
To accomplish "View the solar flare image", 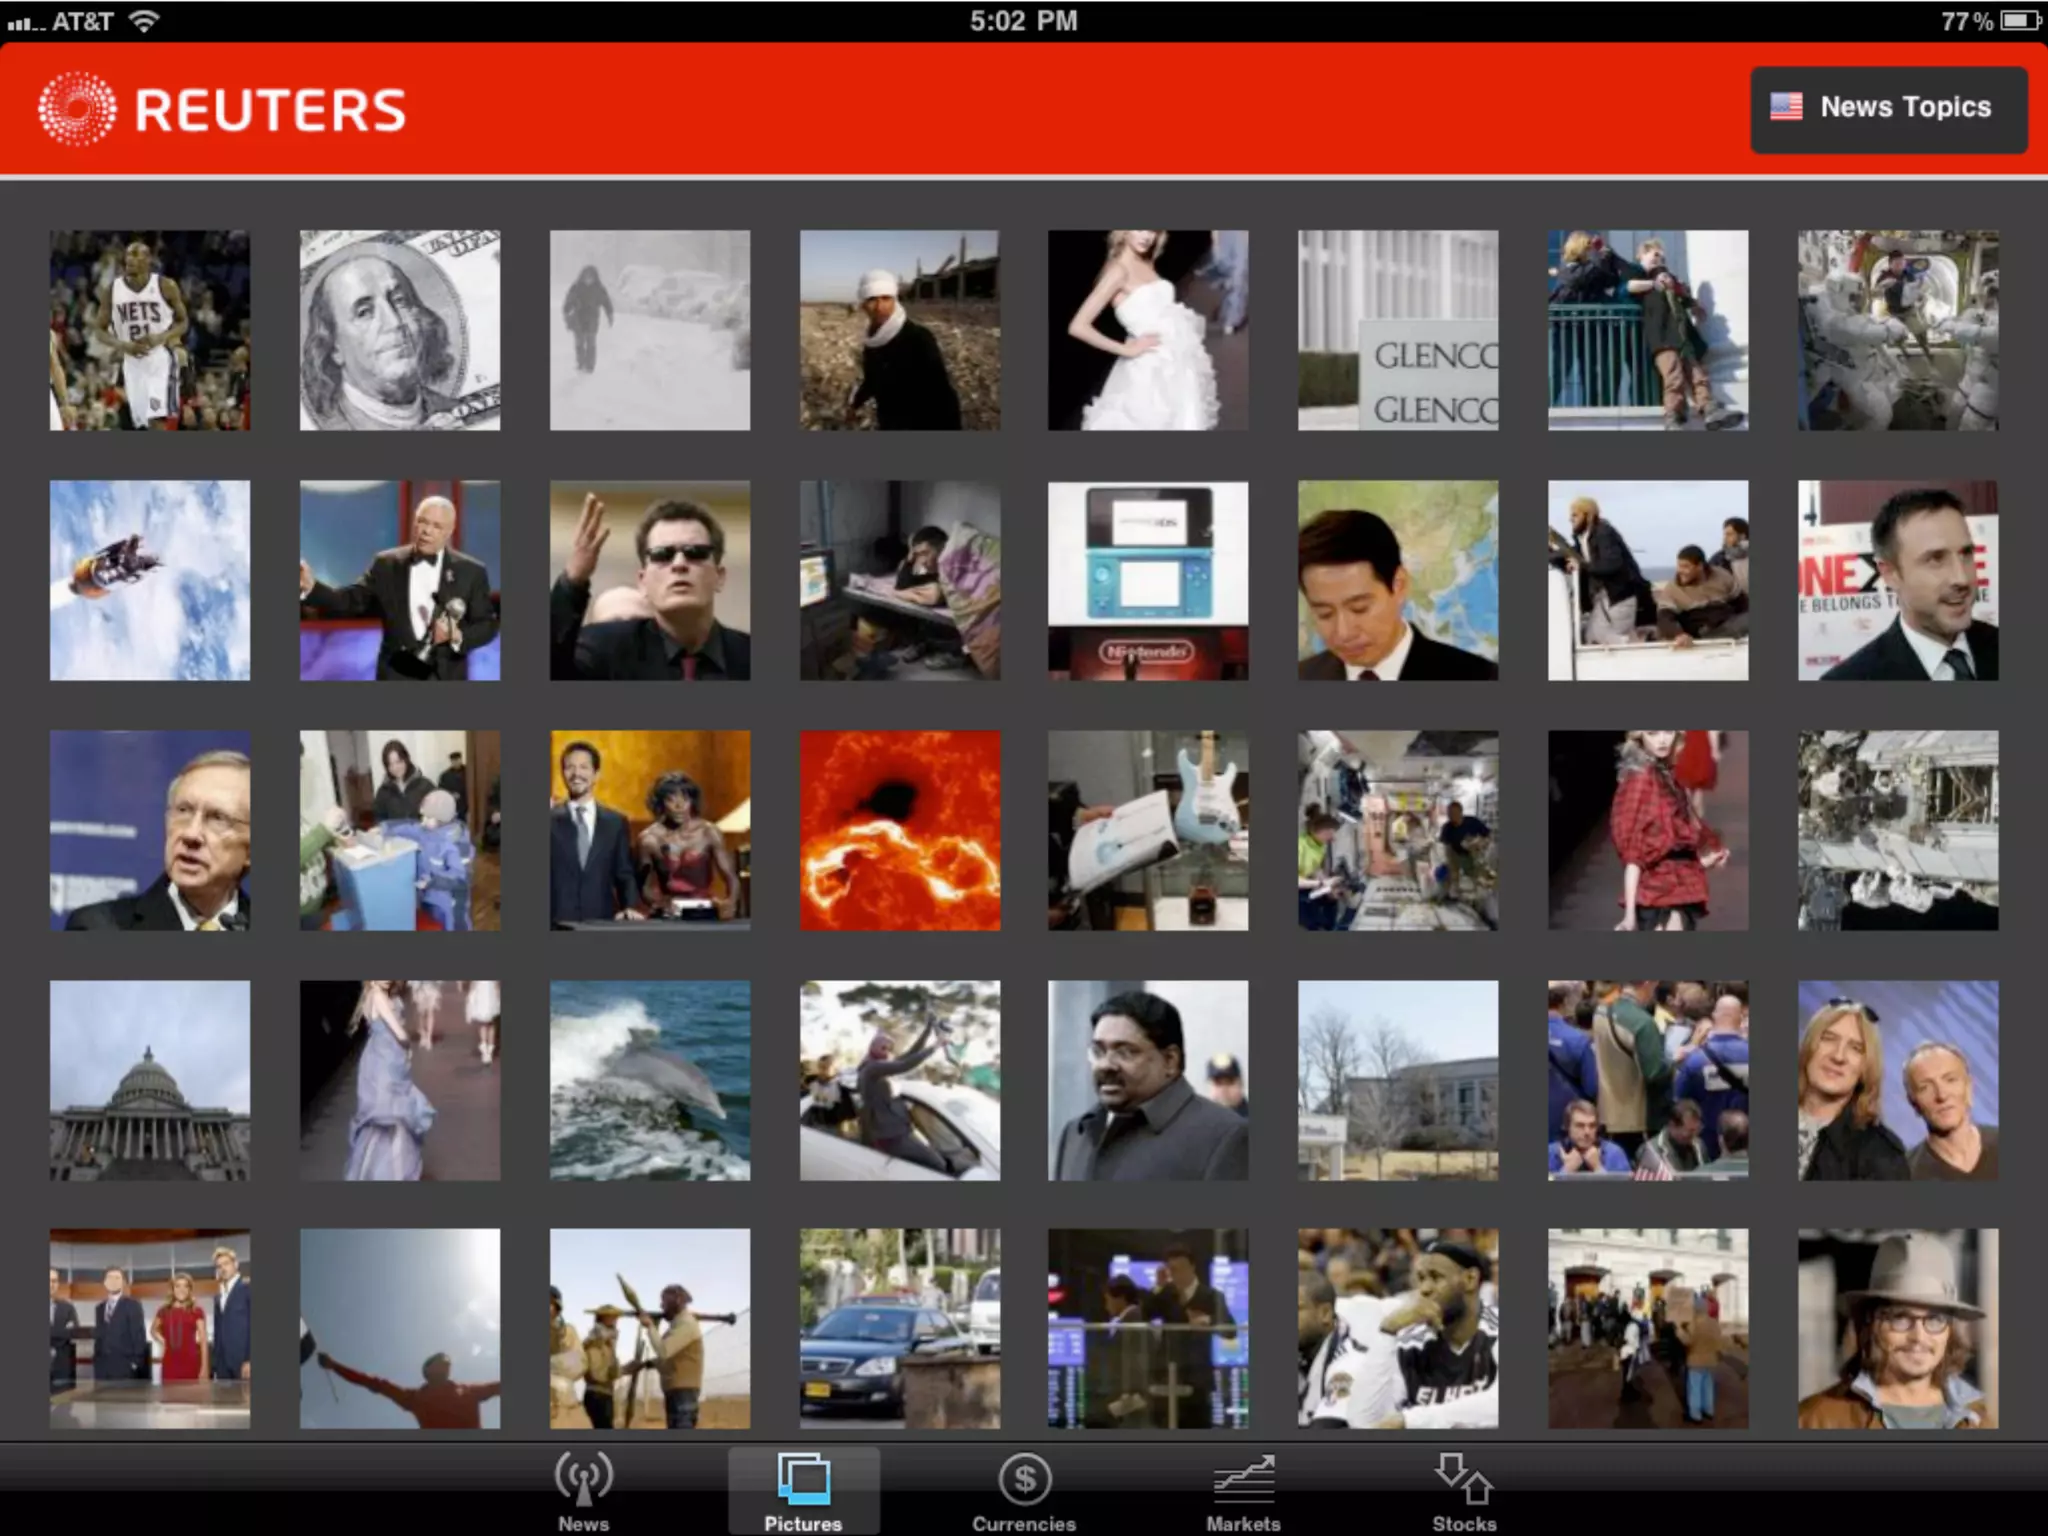I will click(899, 831).
